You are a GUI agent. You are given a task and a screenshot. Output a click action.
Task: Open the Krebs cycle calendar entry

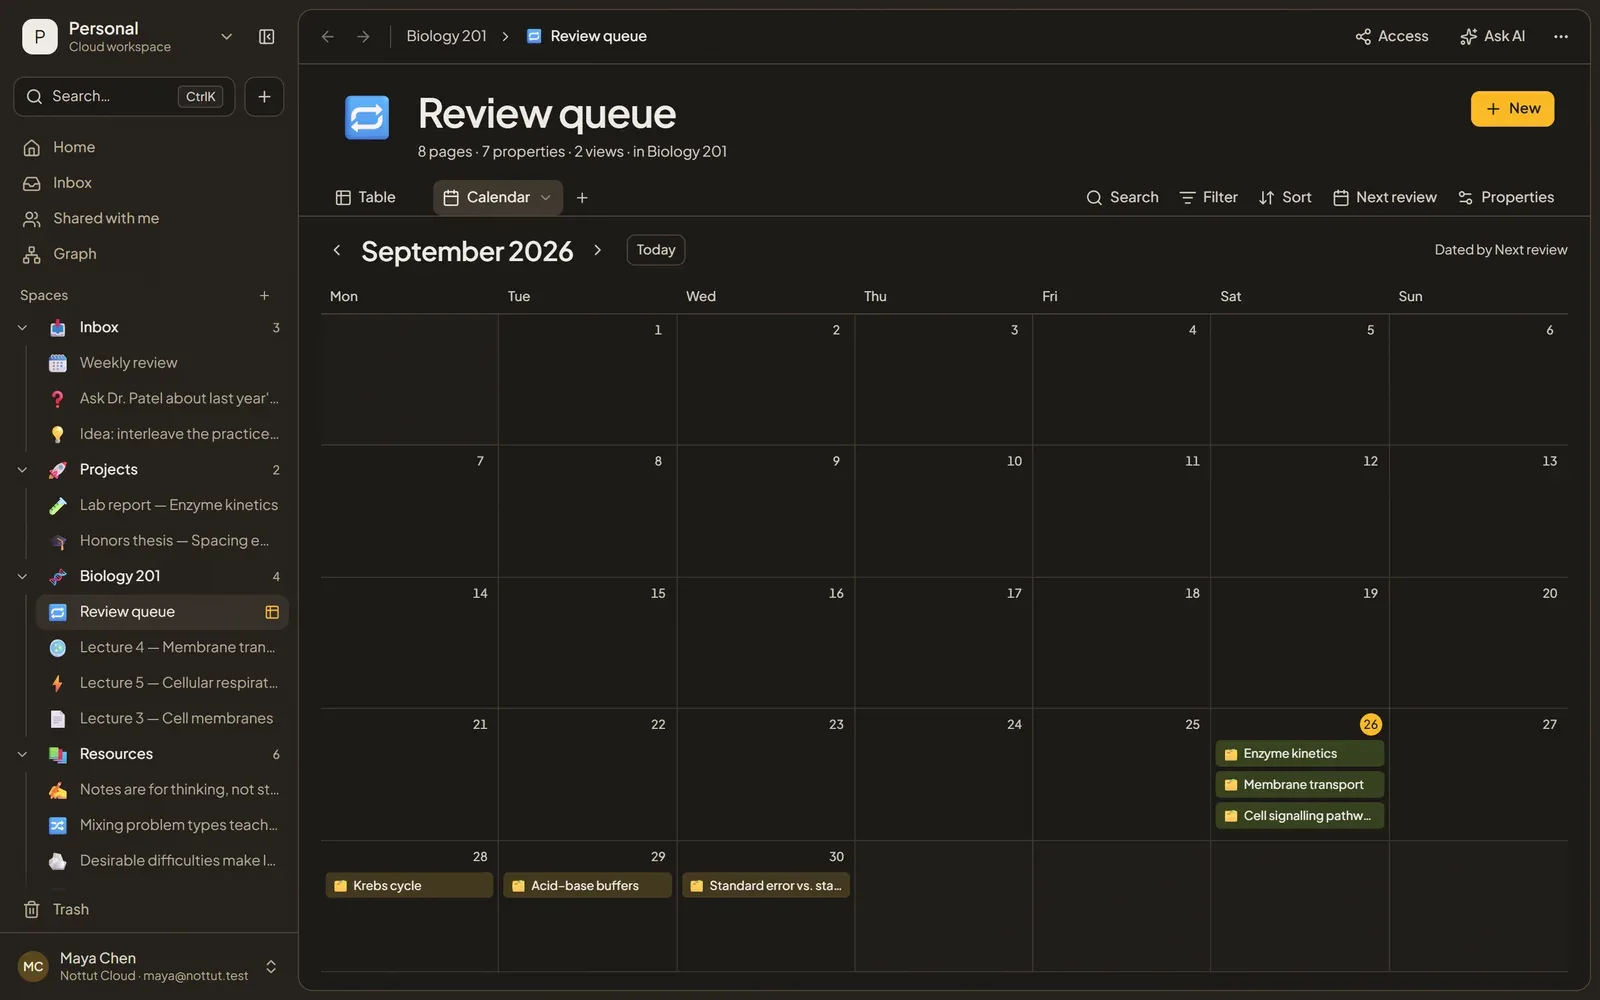(x=409, y=886)
